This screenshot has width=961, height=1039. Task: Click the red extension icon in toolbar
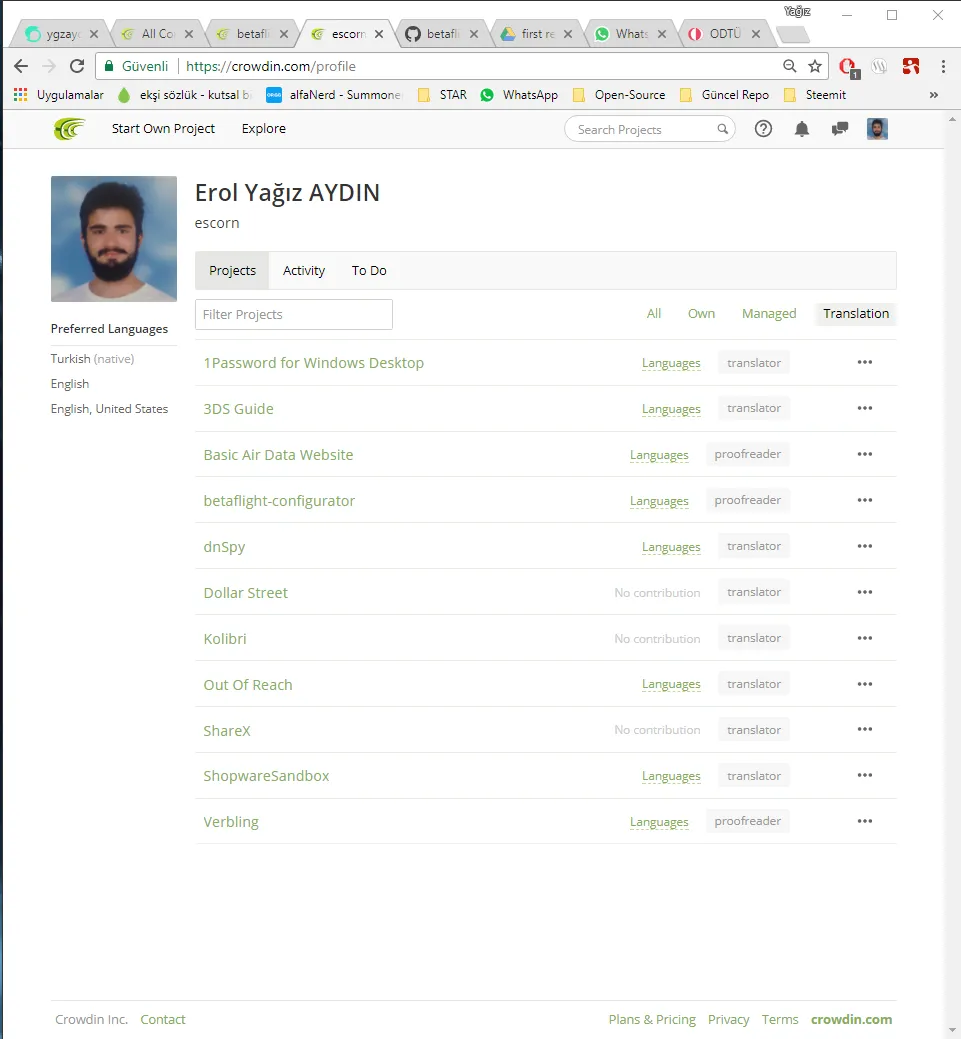pyautogui.click(x=911, y=66)
